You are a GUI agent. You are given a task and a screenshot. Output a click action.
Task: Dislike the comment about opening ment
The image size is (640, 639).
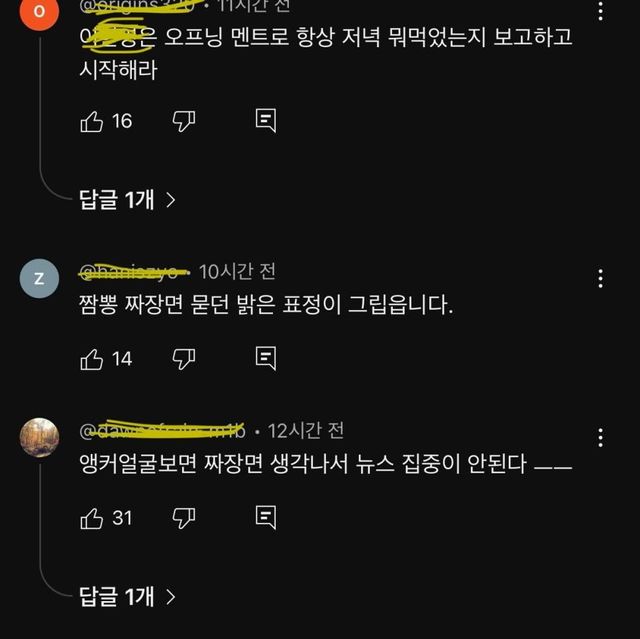(183, 121)
